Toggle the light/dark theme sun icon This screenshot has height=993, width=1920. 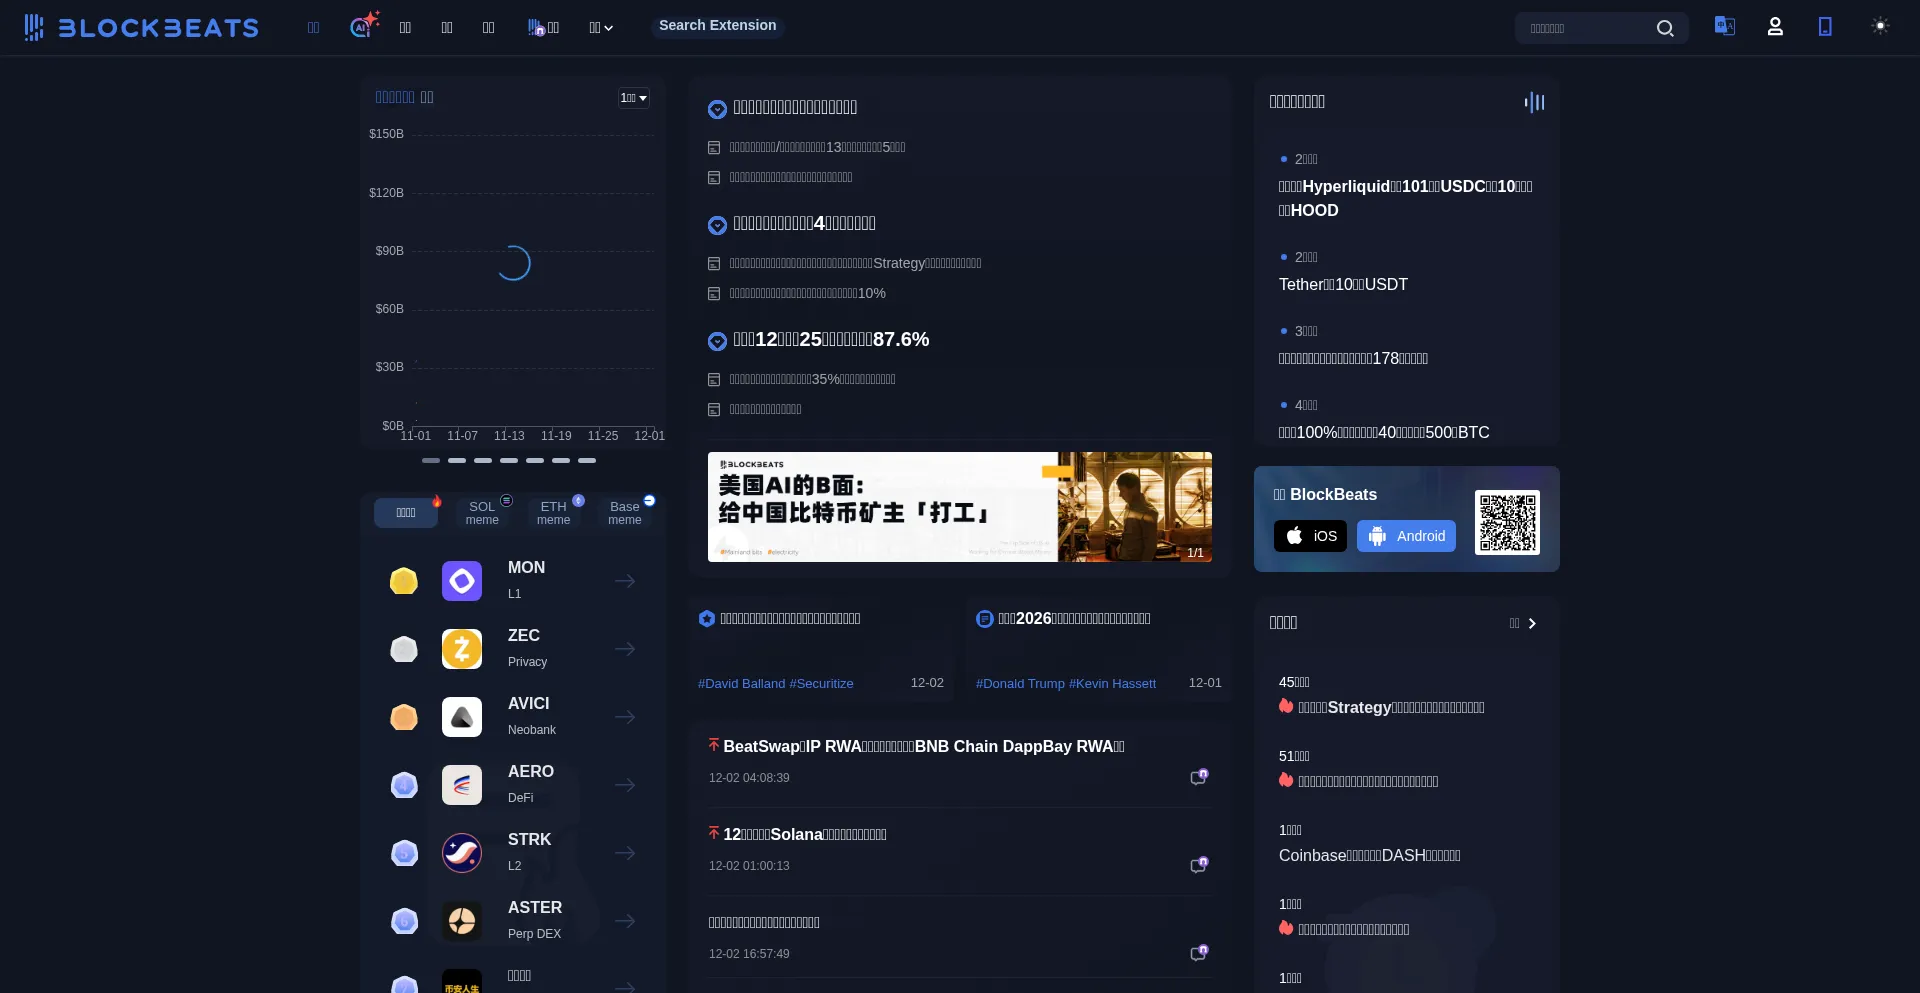click(1880, 26)
